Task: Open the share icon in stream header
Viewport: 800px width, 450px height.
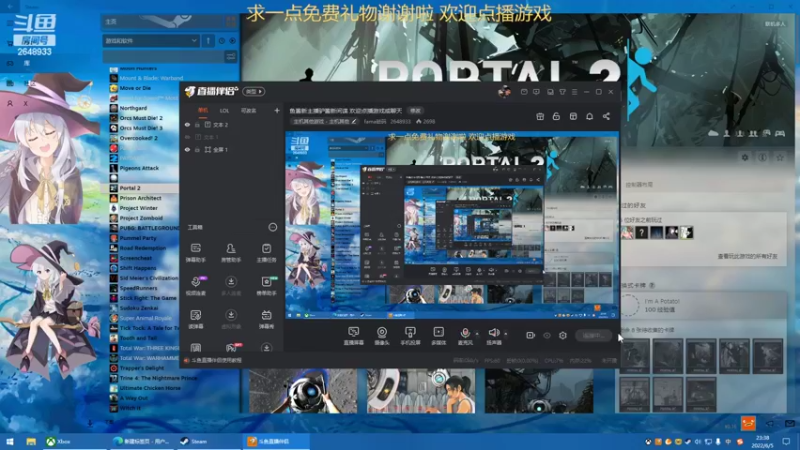Action: 606,116
